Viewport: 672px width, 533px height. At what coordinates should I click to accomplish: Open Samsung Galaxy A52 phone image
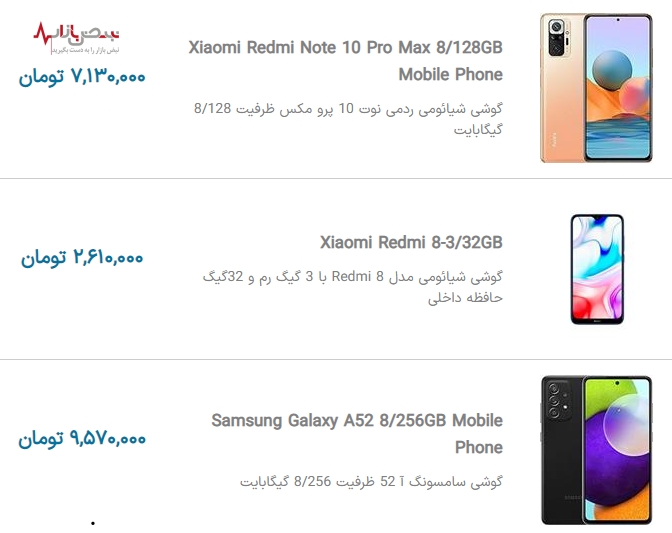coord(597,450)
